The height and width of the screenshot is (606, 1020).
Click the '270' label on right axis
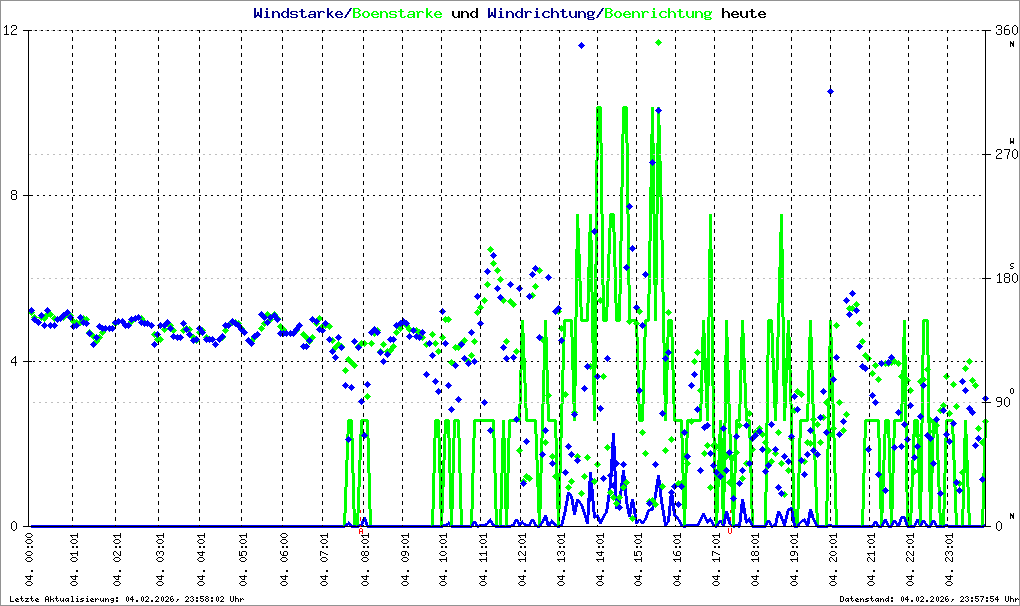point(1003,154)
